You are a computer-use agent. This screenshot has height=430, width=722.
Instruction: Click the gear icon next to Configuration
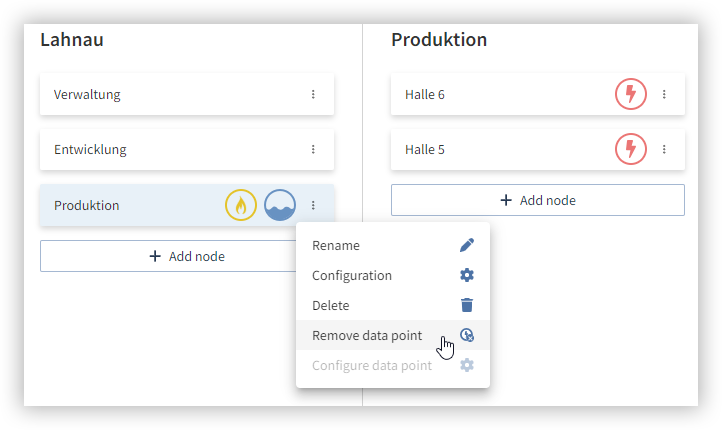(x=466, y=275)
